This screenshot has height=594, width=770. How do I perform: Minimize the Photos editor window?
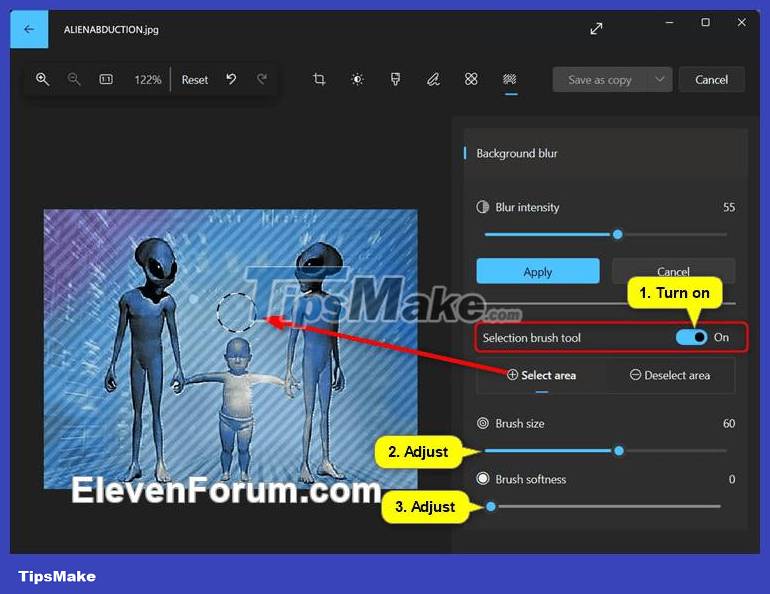pos(669,22)
